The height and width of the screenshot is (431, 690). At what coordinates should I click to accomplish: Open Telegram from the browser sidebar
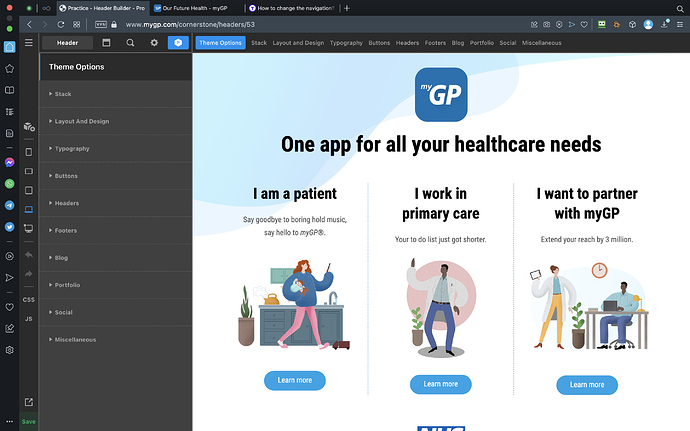click(9, 205)
